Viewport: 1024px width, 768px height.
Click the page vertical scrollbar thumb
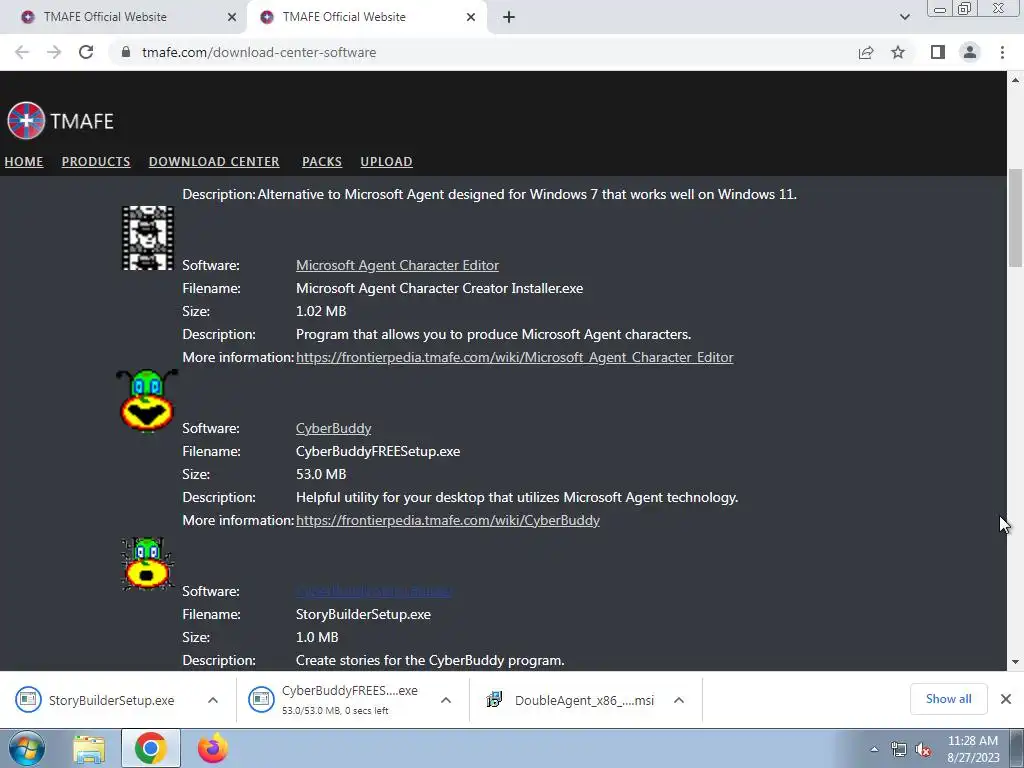pyautogui.click(x=1015, y=217)
